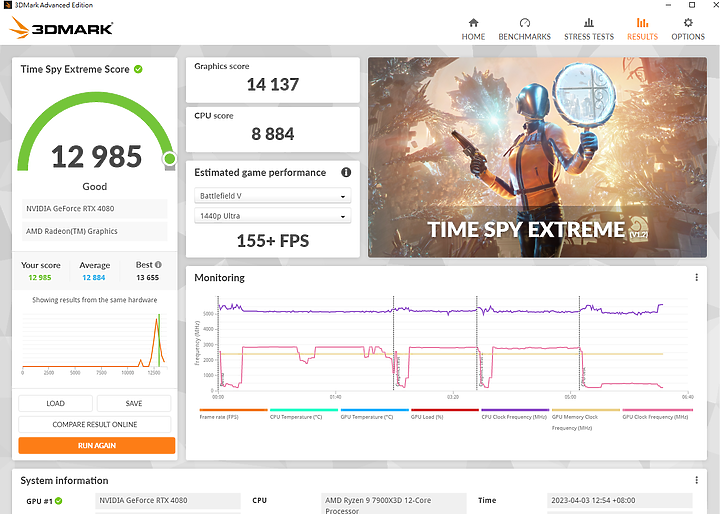Click the Graphics score value 14 137
This screenshot has height=514, width=720.
273,85
